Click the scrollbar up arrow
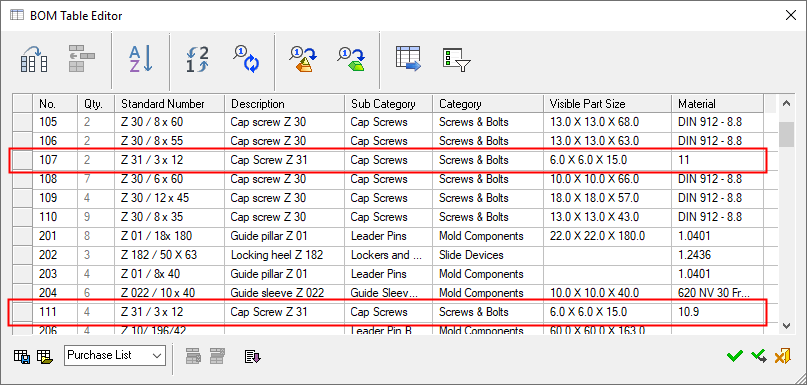The height and width of the screenshot is (385, 807). tap(786, 104)
